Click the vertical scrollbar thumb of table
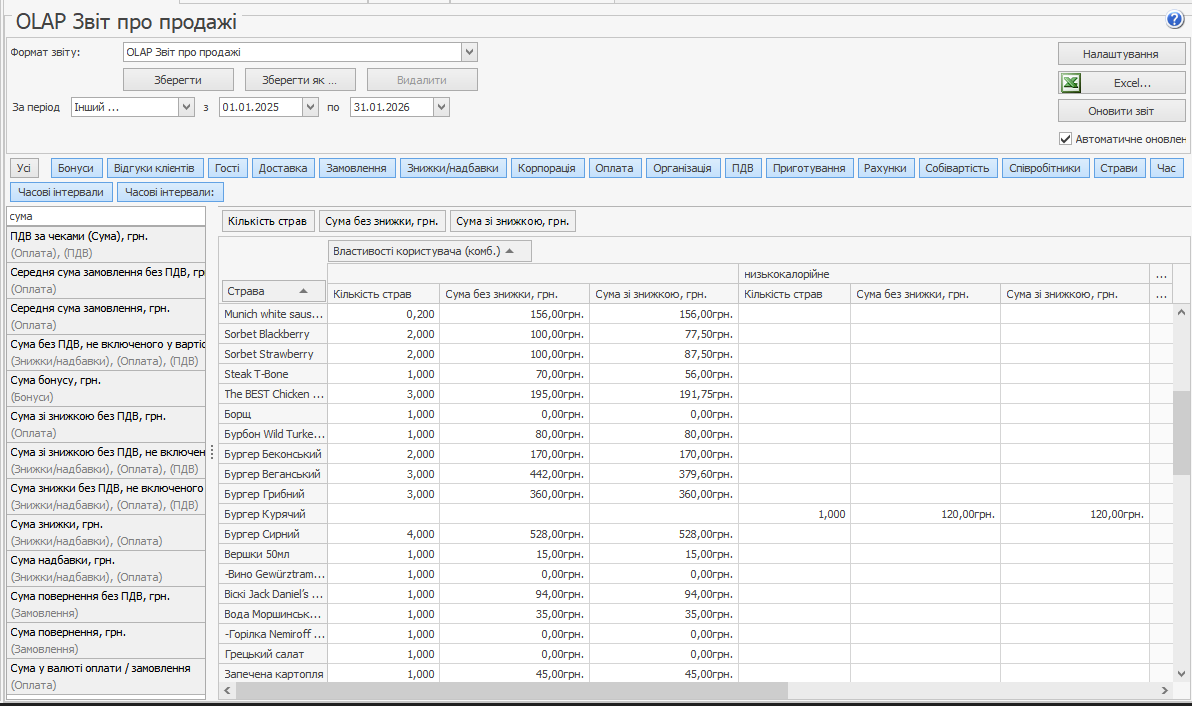 pyautogui.click(x=1181, y=432)
